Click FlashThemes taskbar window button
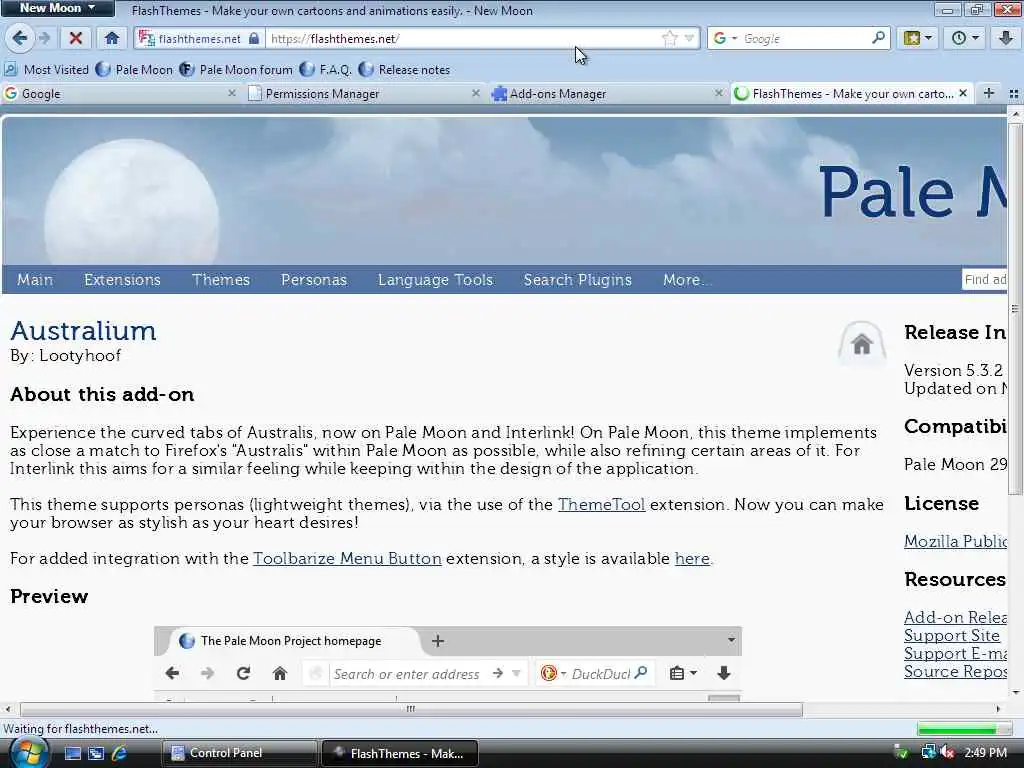1024x768 pixels. (400, 753)
